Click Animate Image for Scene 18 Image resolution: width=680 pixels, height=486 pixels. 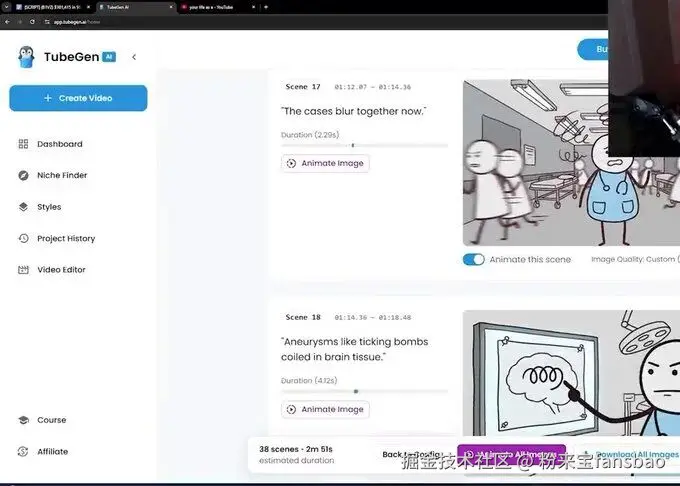click(325, 409)
